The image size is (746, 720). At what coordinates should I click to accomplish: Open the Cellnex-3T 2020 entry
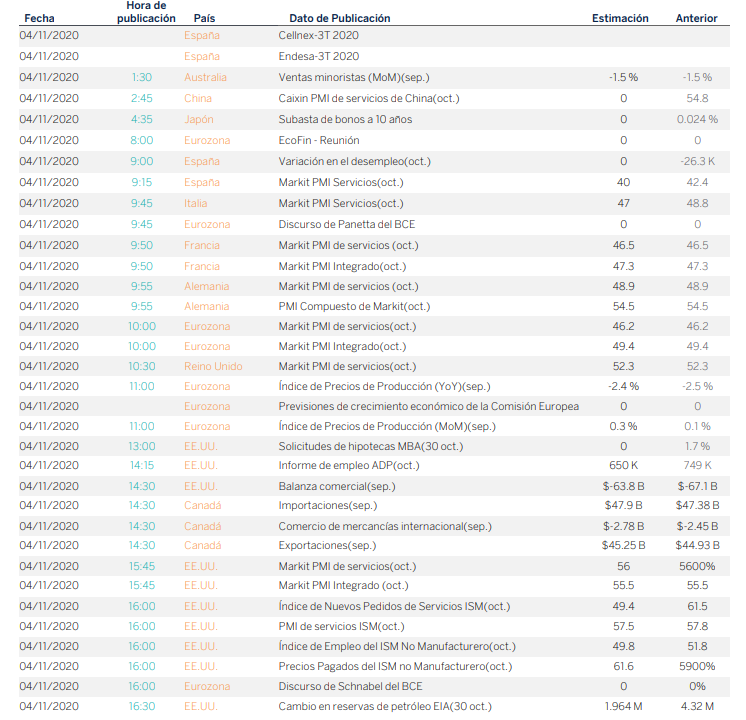[318, 36]
